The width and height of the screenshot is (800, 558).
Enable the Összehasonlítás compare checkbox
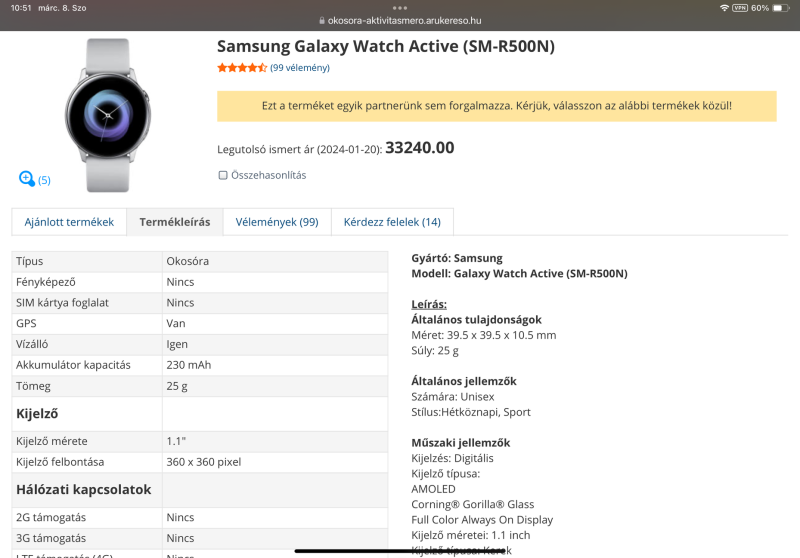tap(223, 175)
